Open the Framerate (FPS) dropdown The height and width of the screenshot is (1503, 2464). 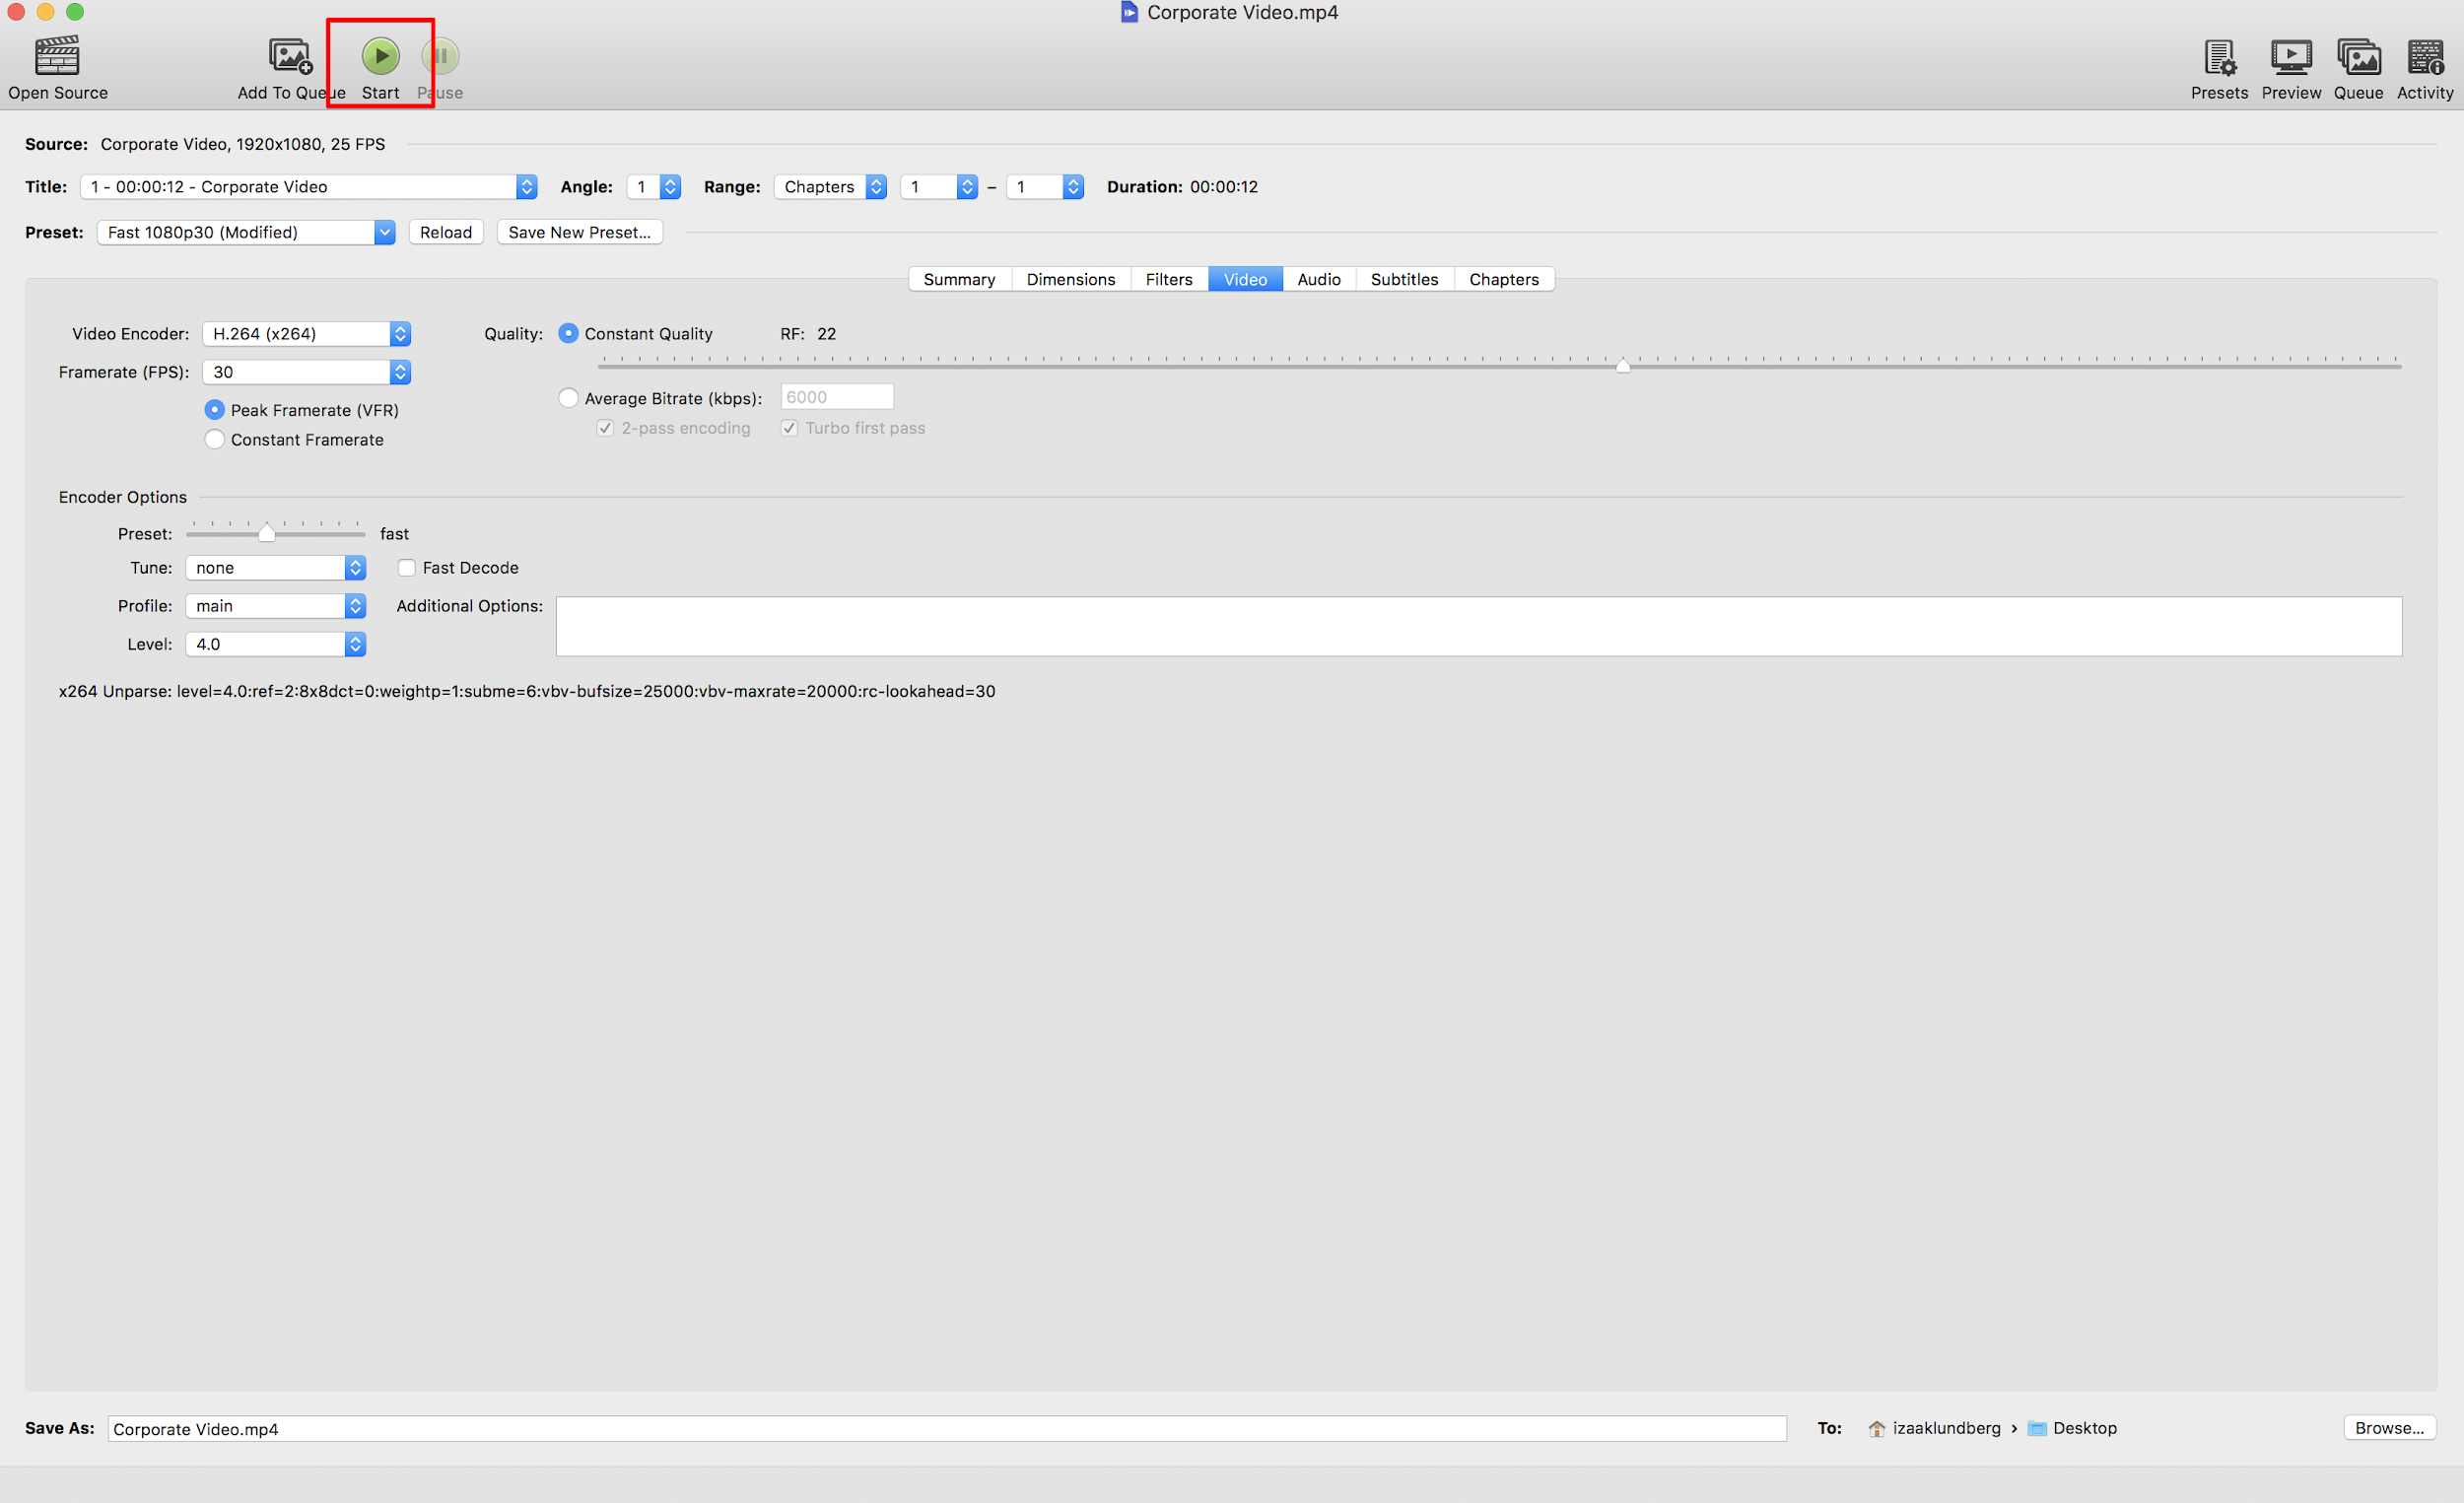click(307, 372)
